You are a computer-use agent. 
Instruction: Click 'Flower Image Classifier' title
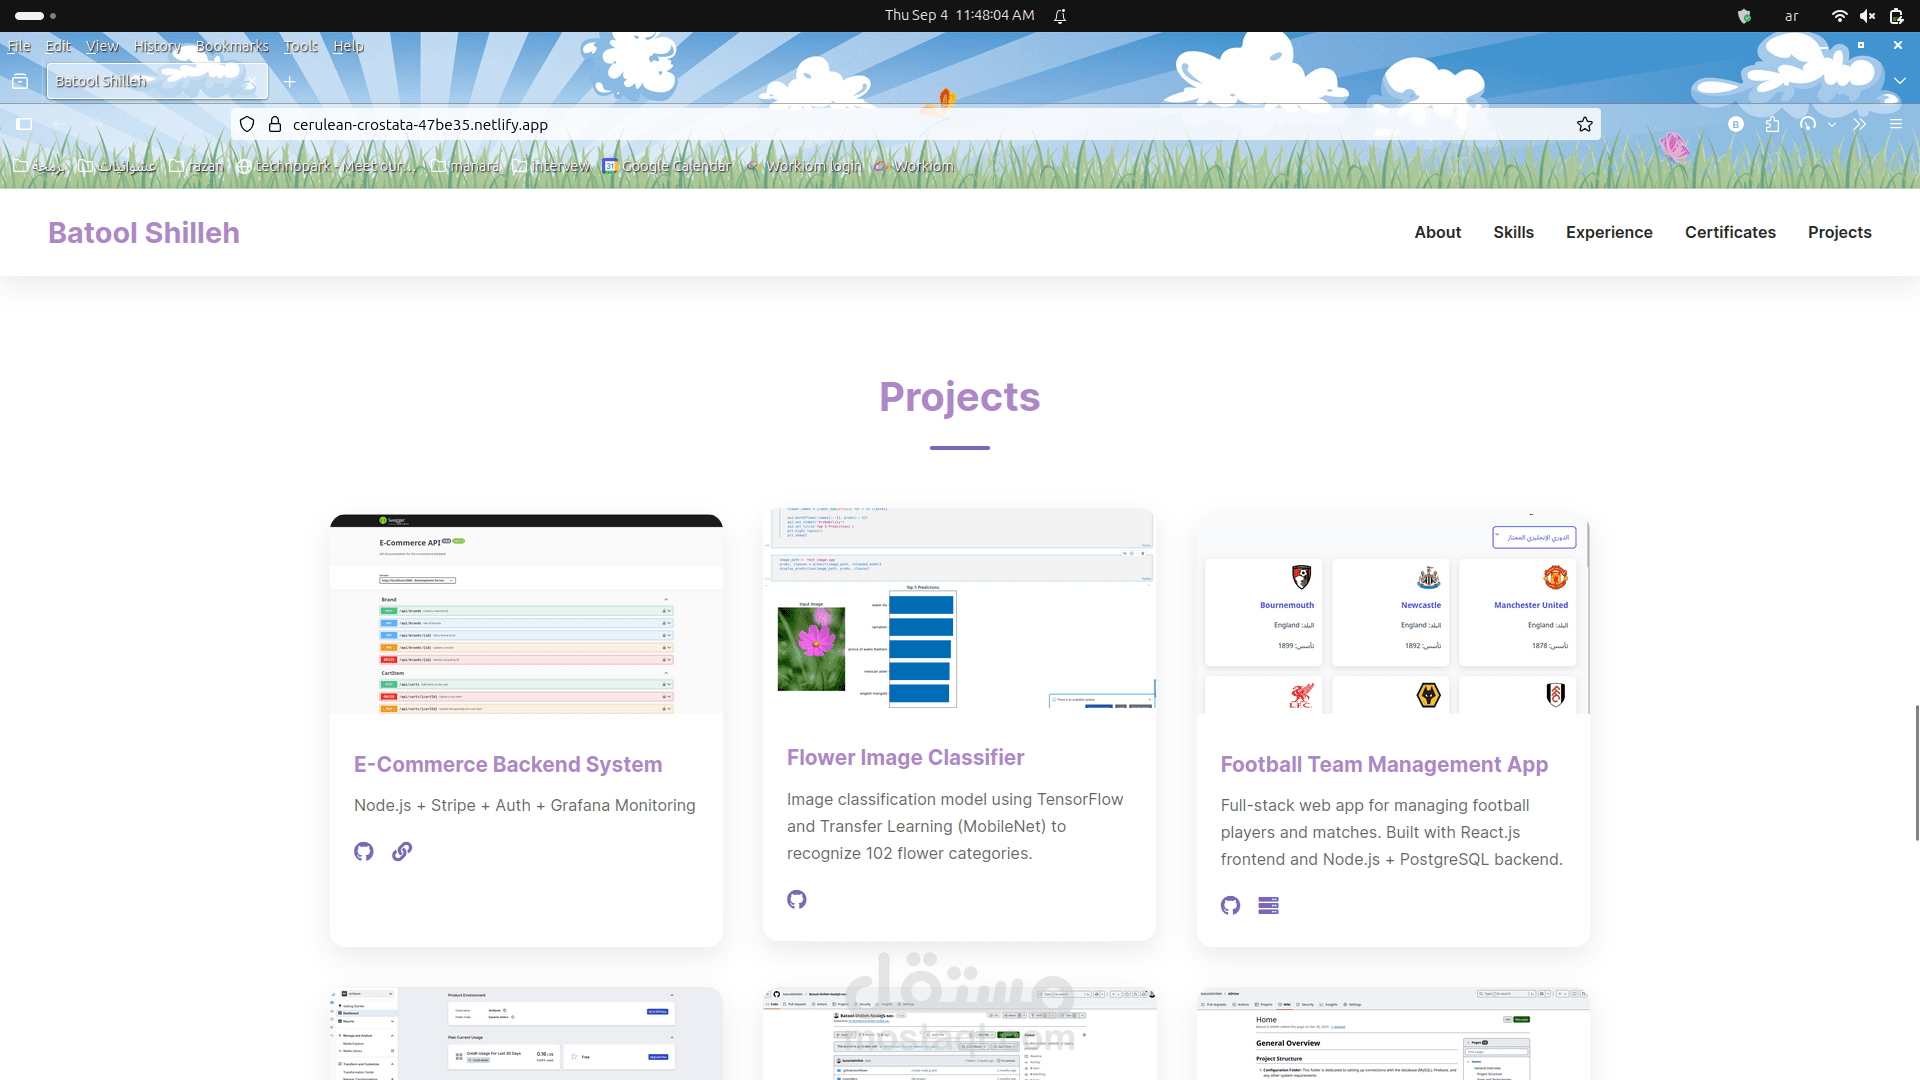coord(905,758)
